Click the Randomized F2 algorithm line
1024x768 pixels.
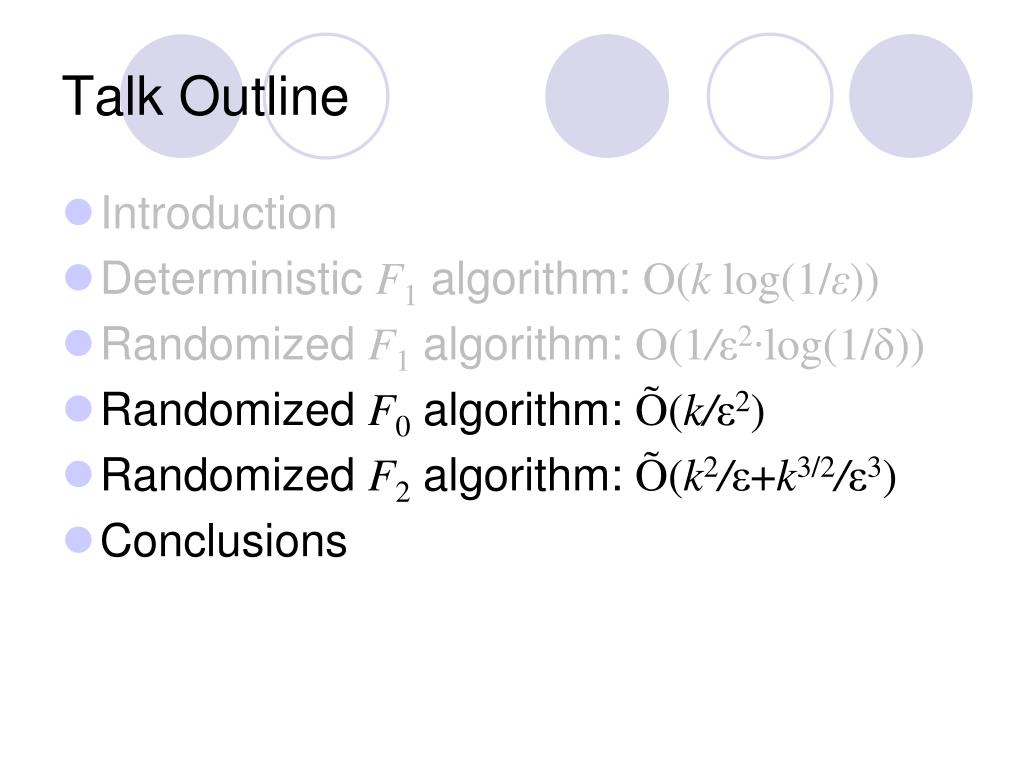tap(498, 477)
